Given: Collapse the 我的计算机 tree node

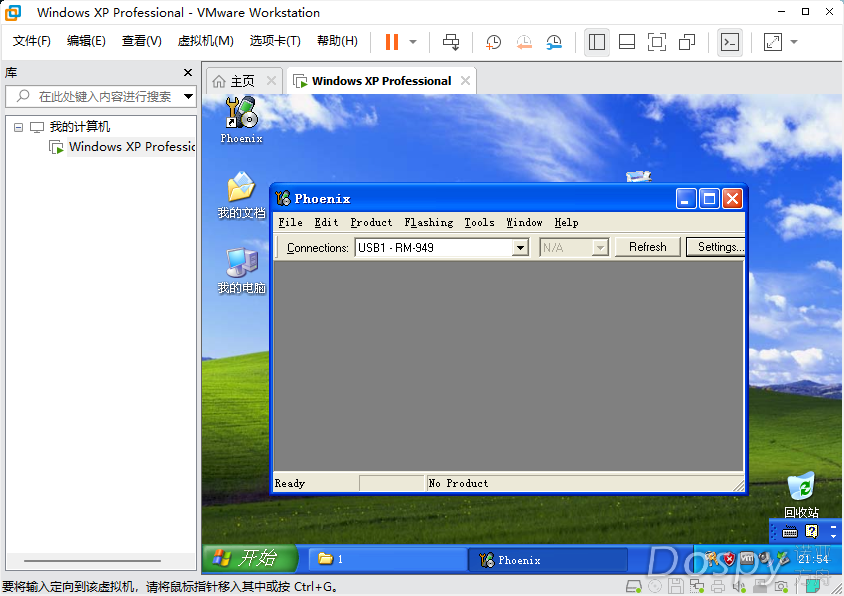Looking at the screenshot, I should point(18,127).
